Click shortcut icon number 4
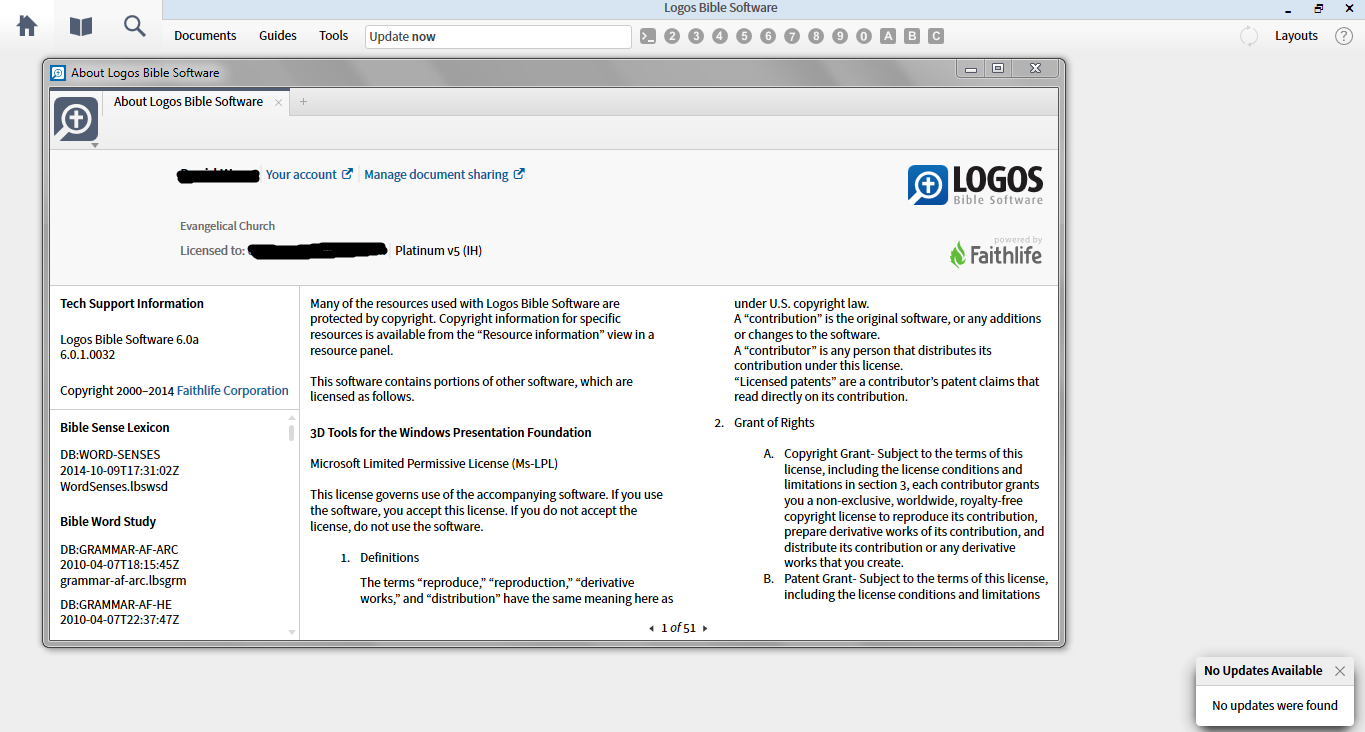1365x732 pixels. 720,36
